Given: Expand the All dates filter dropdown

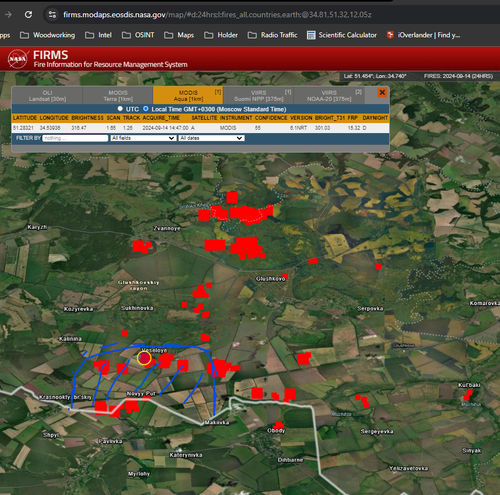Looking at the screenshot, I should [x=211, y=138].
